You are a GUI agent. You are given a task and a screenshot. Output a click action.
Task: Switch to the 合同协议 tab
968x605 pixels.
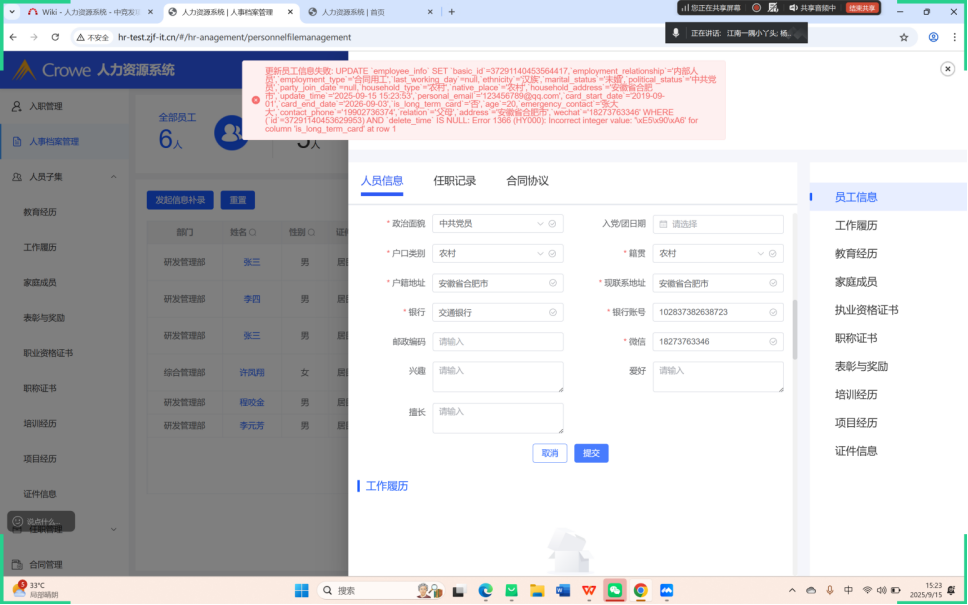pyautogui.click(x=527, y=181)
